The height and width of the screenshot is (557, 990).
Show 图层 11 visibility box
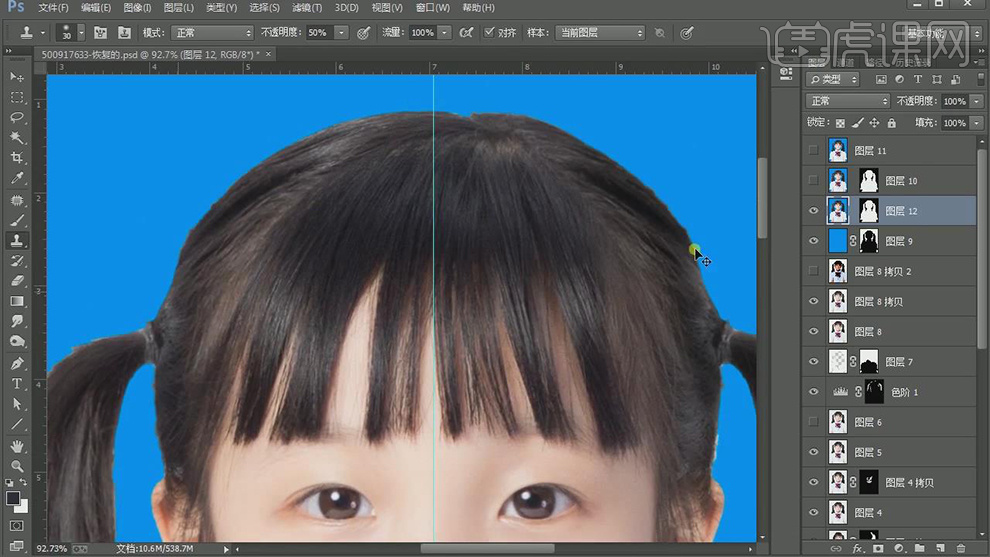(813, 150)
